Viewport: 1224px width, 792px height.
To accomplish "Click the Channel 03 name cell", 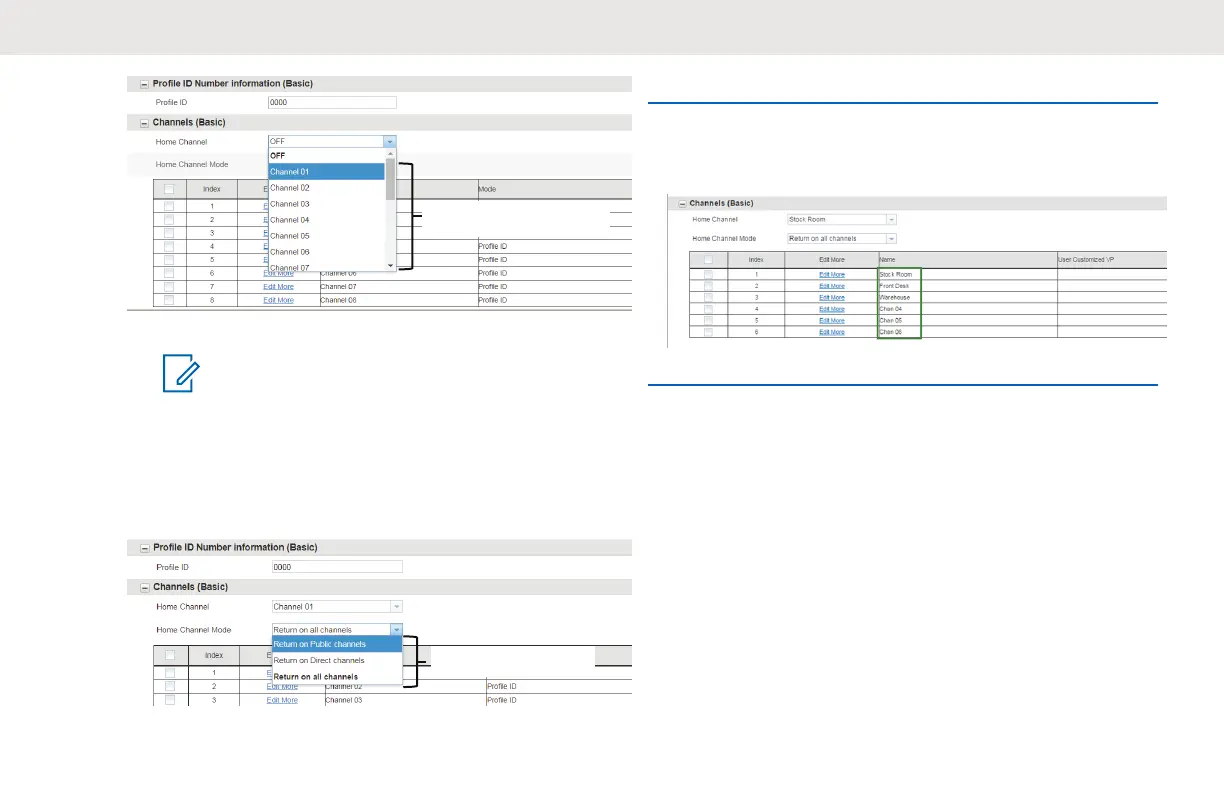I will (405, 700).
